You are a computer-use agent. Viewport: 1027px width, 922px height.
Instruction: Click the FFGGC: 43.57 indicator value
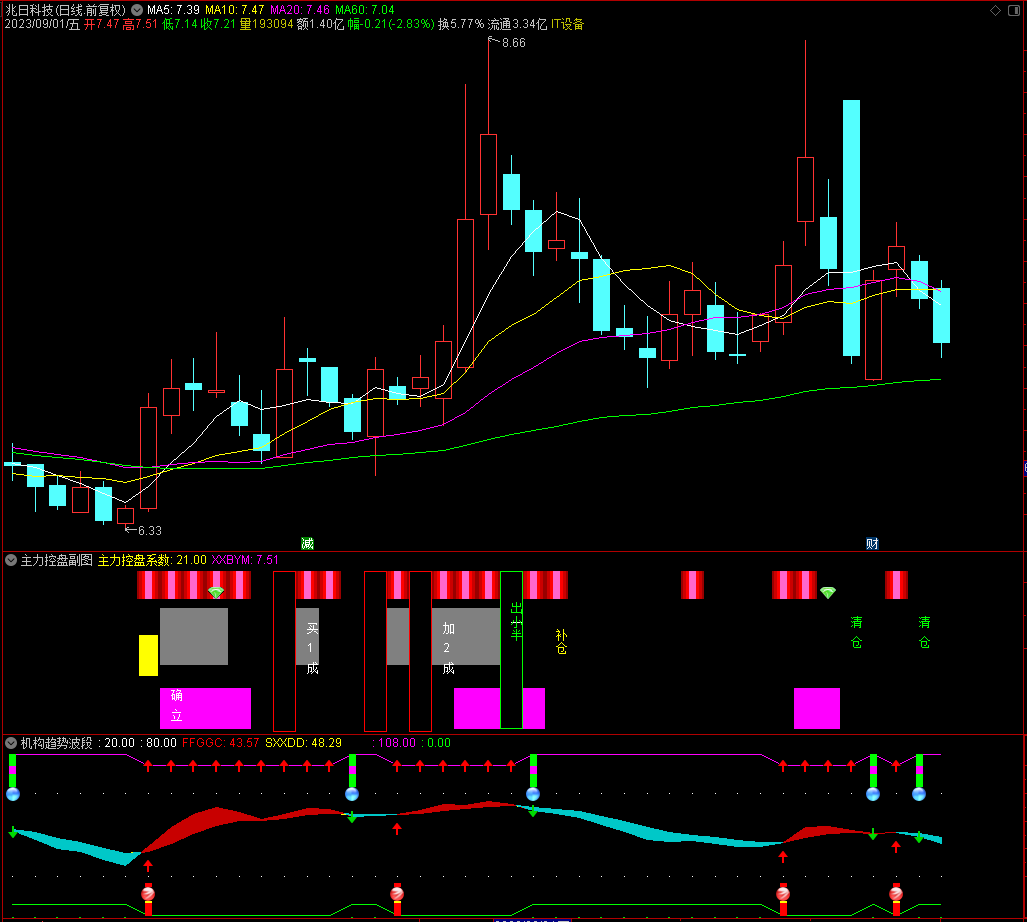[221, 743]
